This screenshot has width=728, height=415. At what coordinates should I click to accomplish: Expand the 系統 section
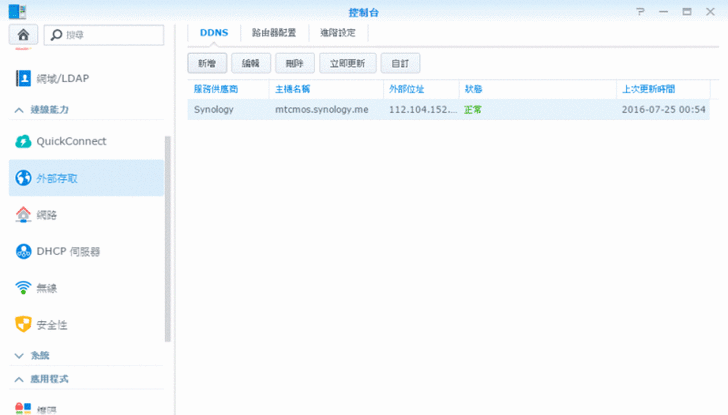(19, 355)
